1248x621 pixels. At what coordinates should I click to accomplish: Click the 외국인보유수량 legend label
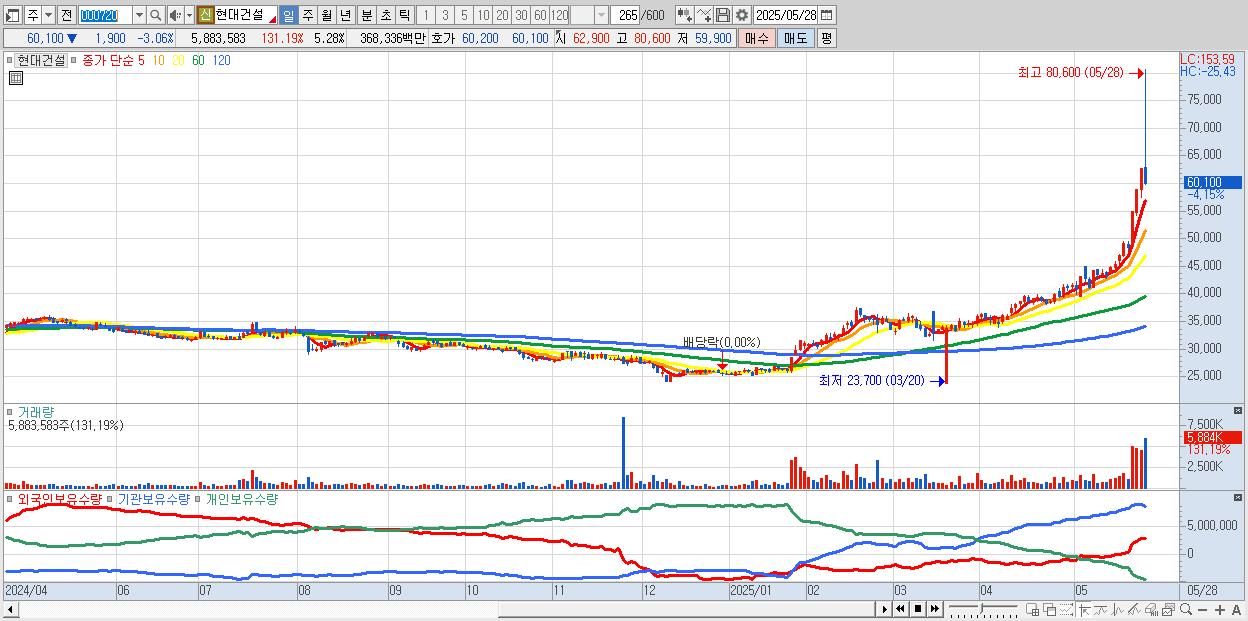click(60, 498)
